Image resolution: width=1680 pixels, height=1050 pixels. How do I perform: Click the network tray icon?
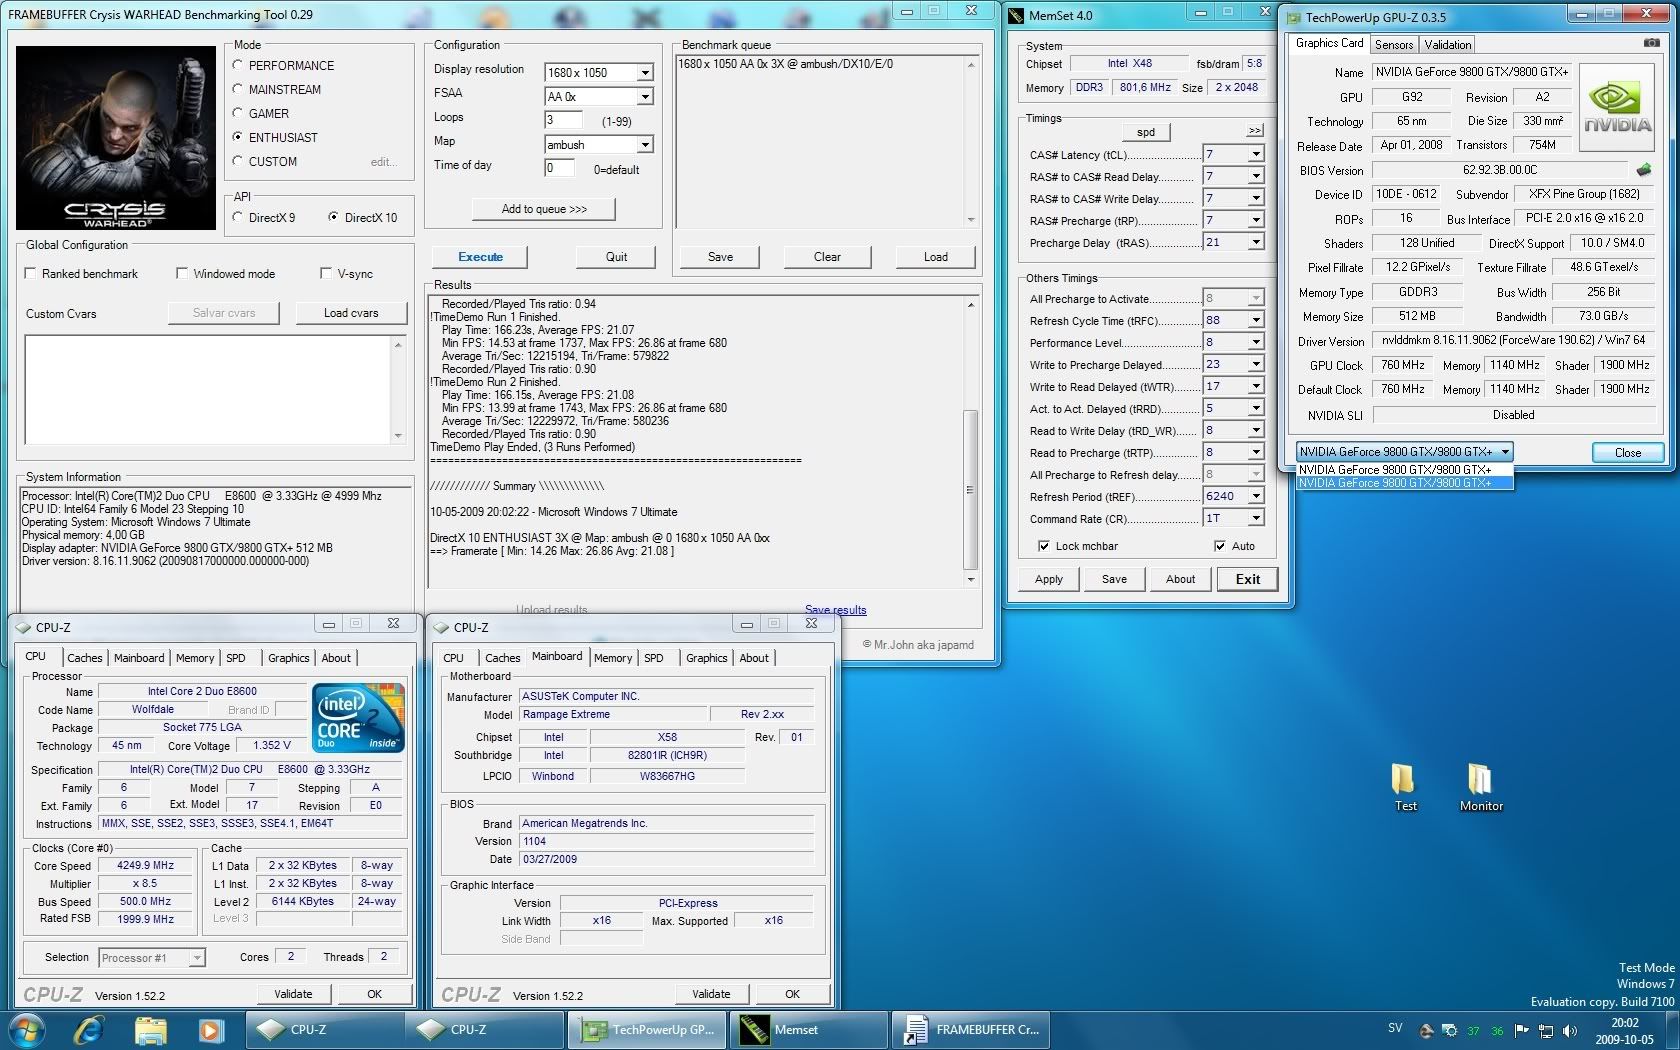pyautogui.click(x=1546, y=1030)
